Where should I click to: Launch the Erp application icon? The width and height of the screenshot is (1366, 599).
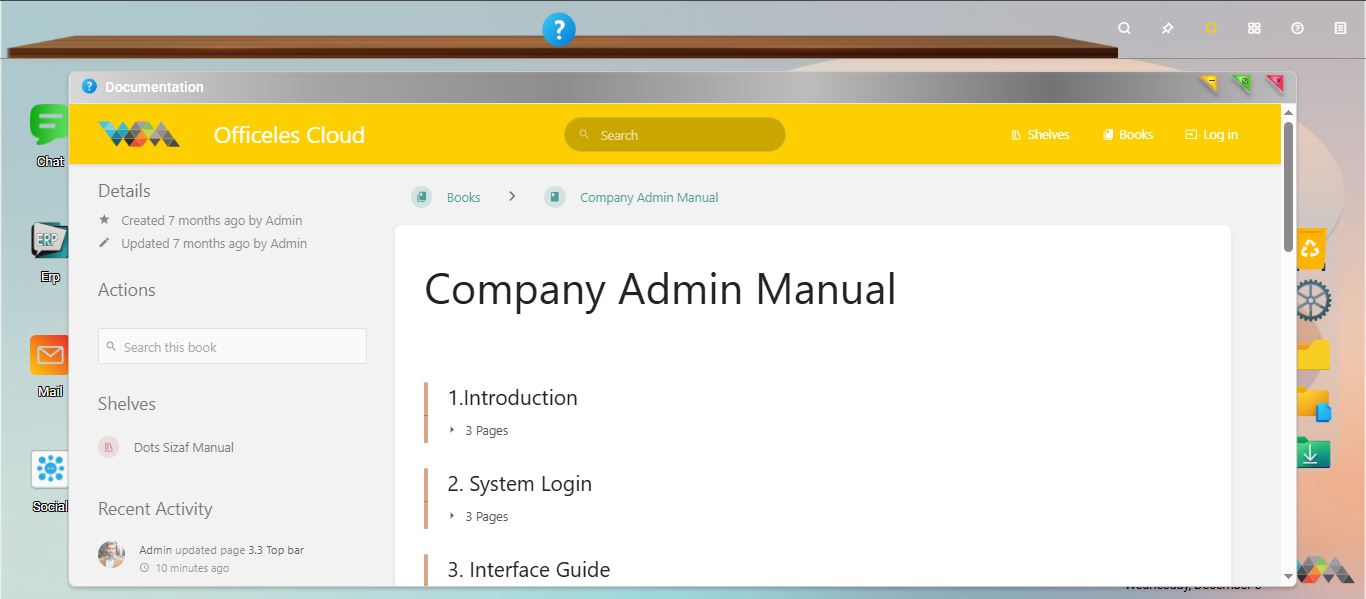click(x=49, y=242)
